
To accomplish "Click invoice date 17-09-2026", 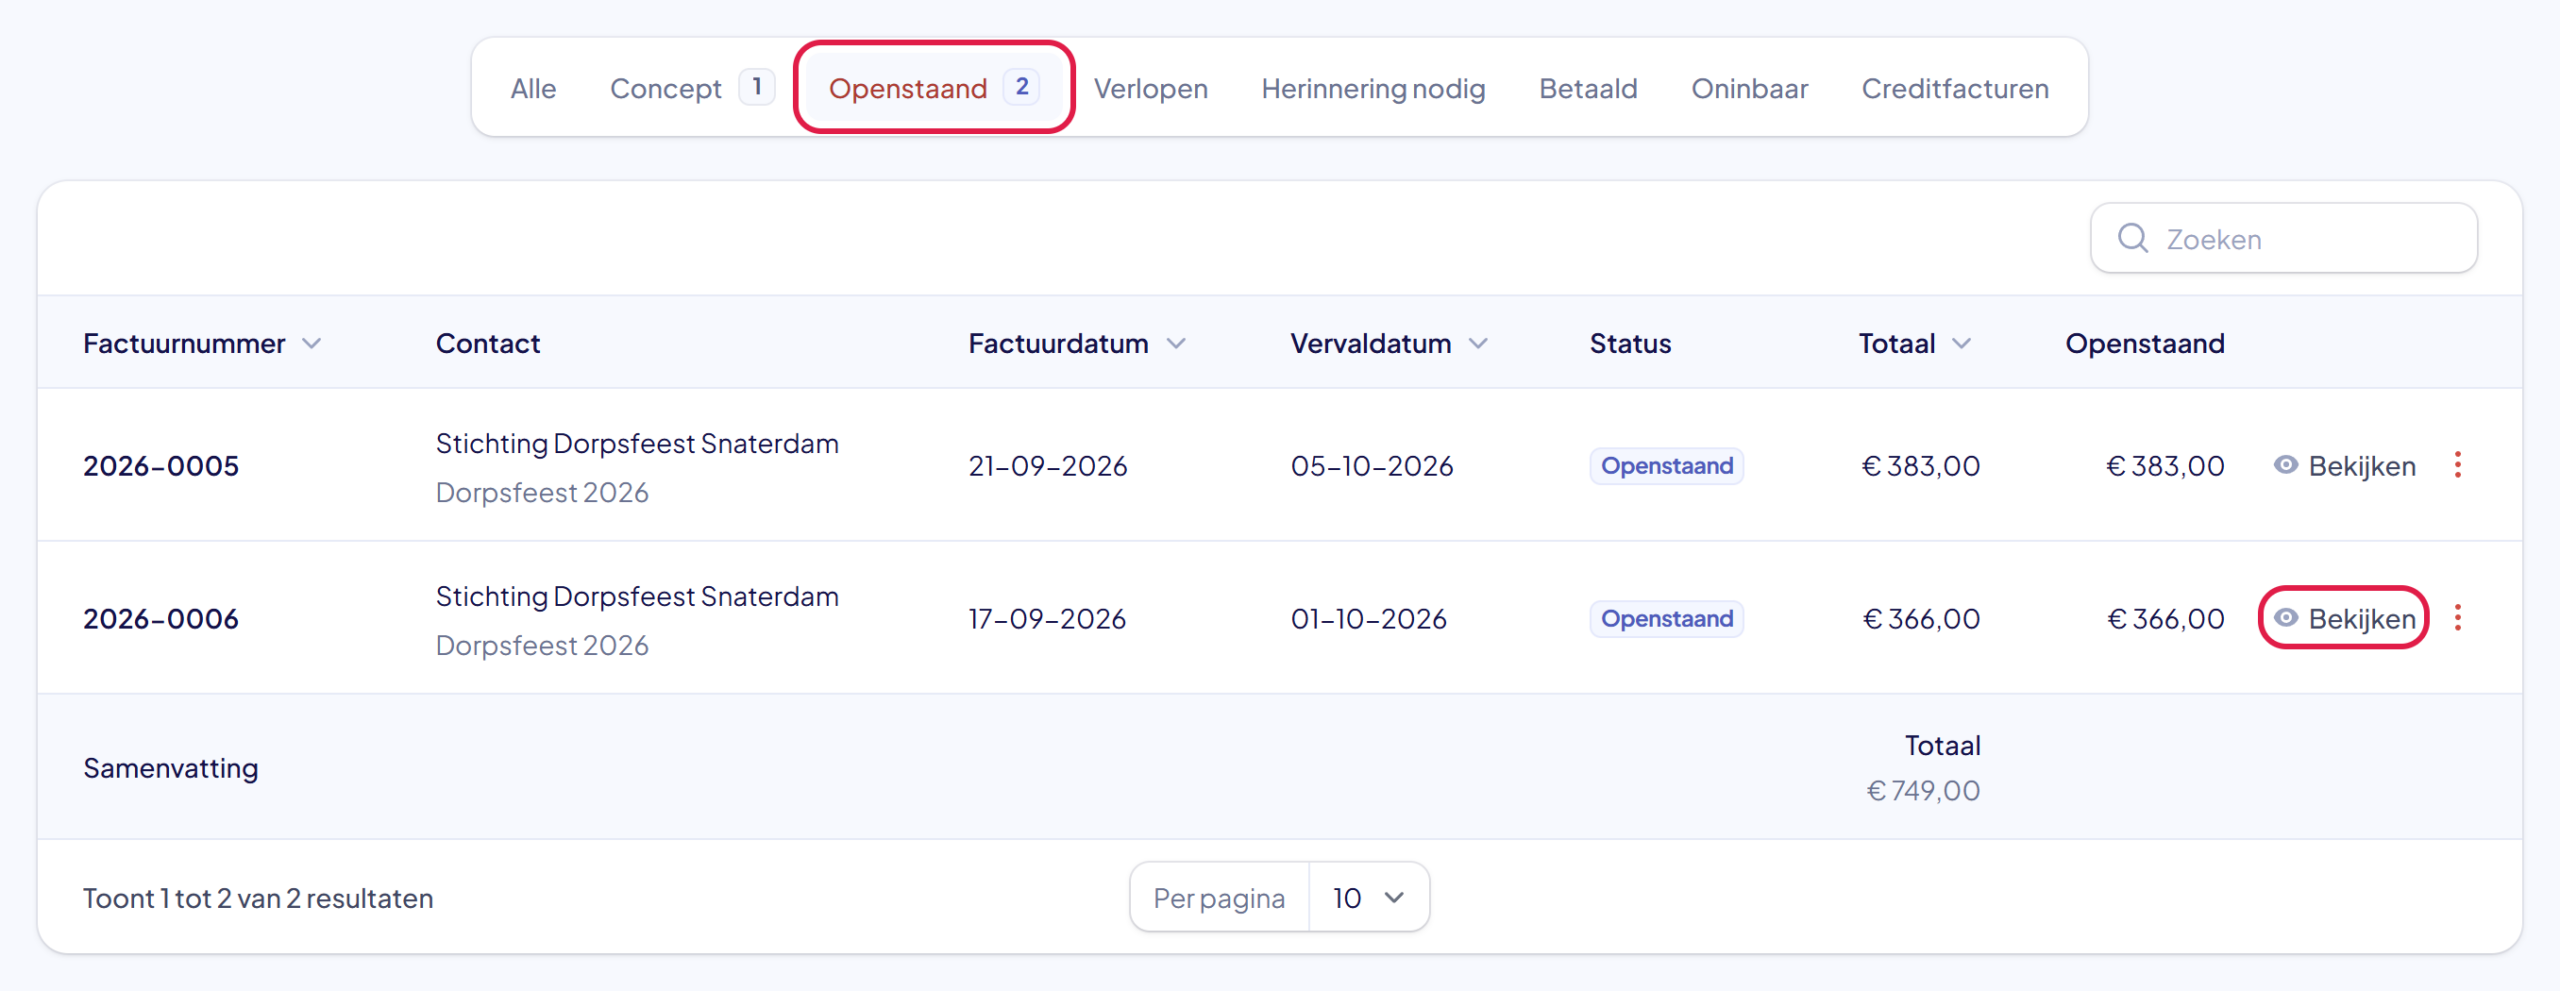I will point(1047,619).
